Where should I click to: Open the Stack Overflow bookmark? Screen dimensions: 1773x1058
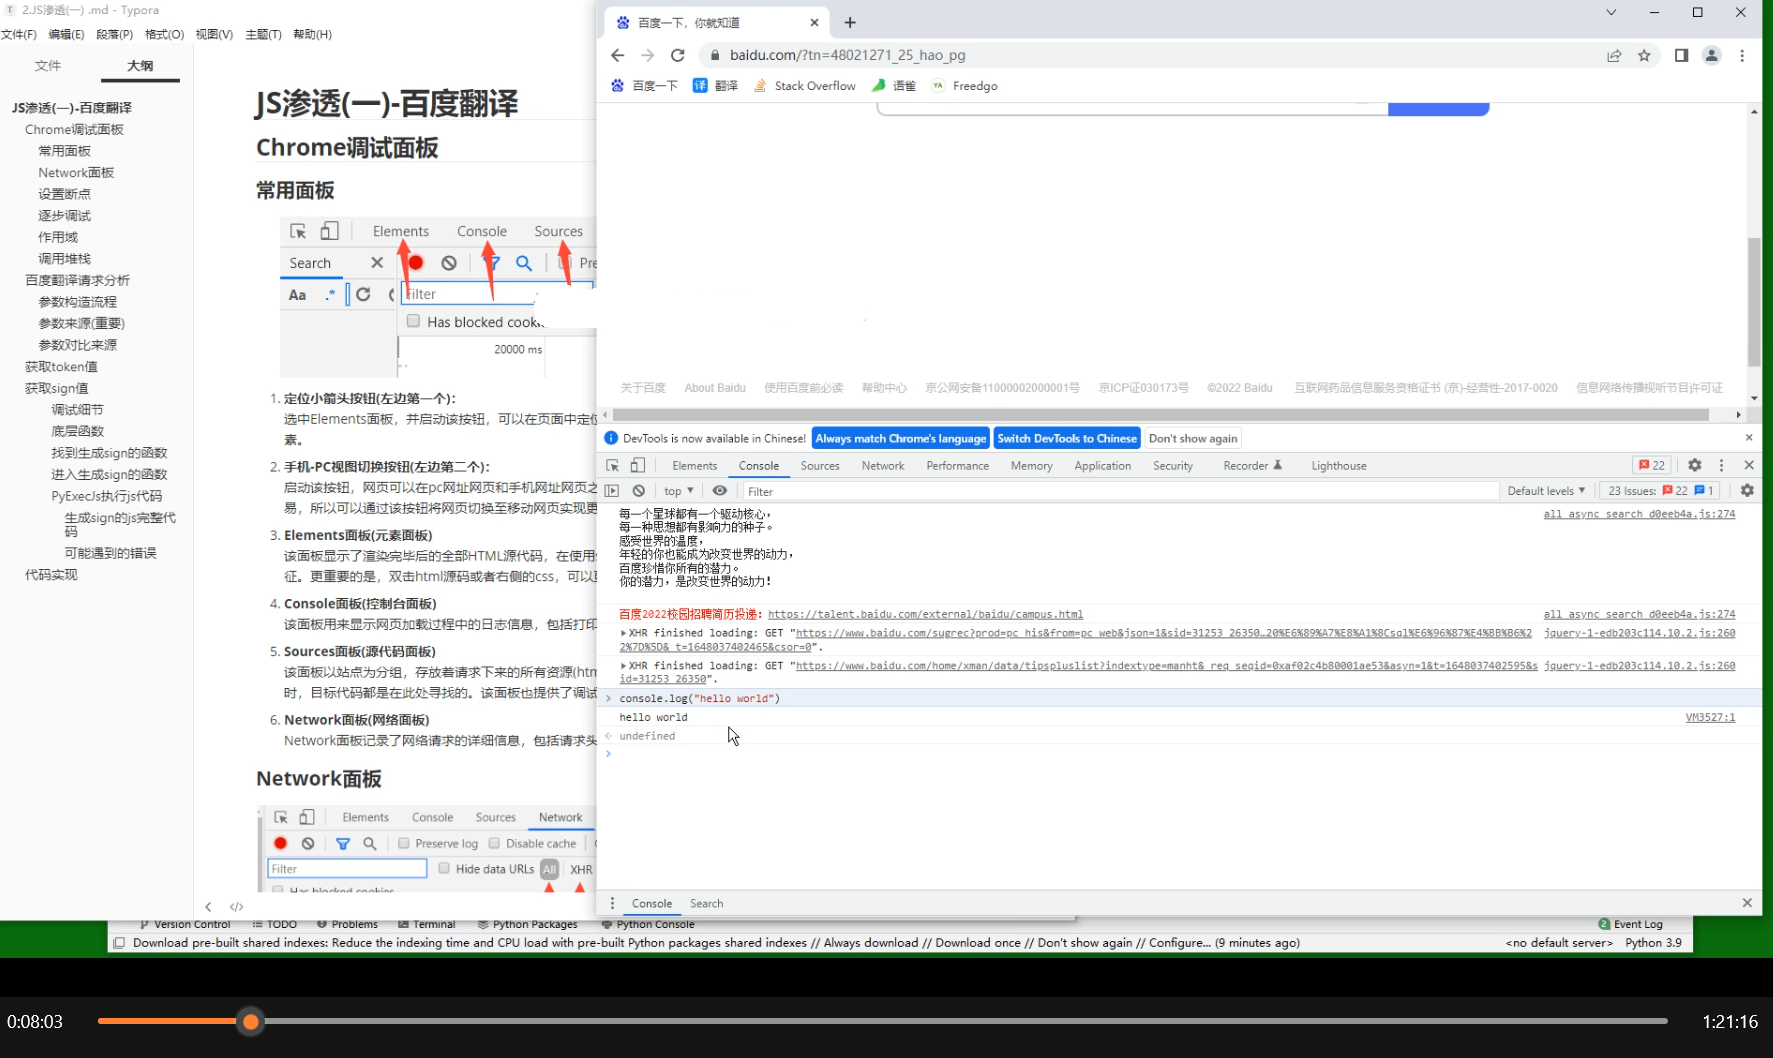click(x=805, y=86)
